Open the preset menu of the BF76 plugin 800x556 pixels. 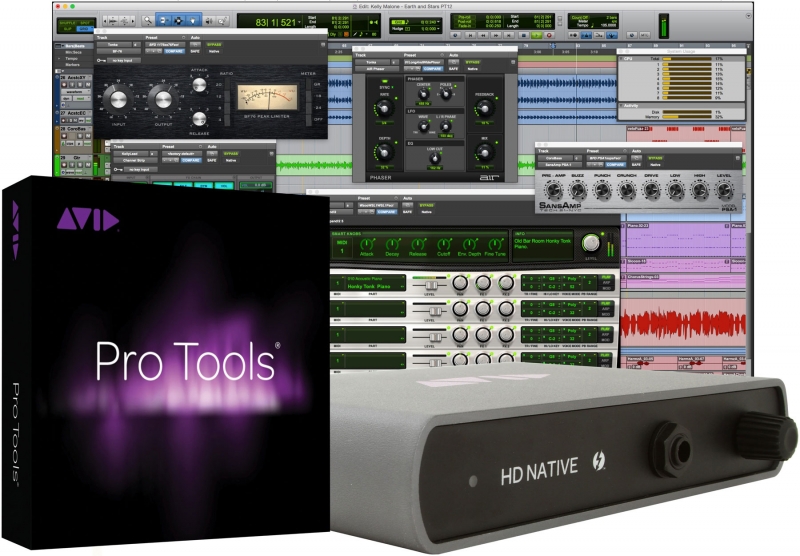[165, 45]
